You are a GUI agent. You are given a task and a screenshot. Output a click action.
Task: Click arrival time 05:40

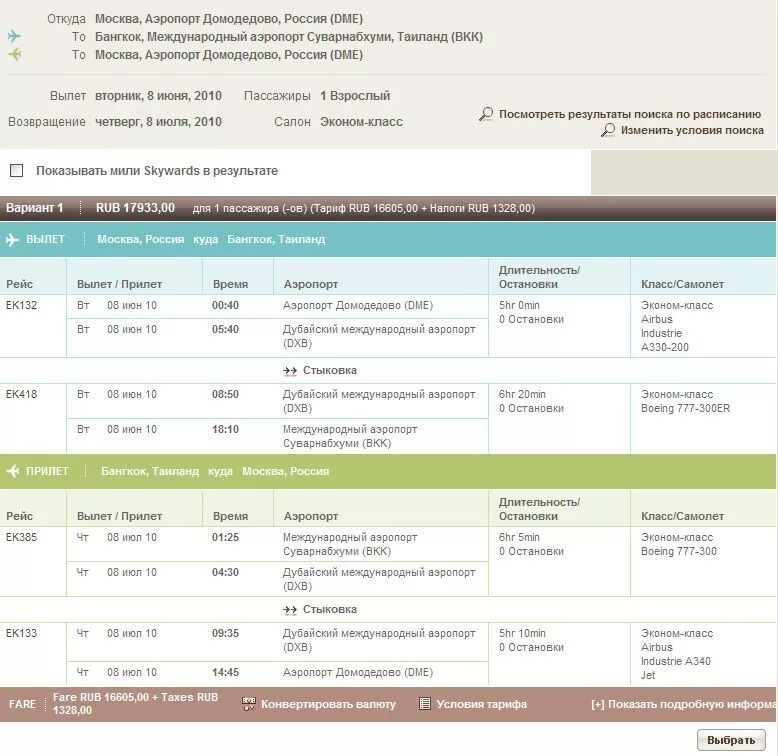(x=225, y=329)
